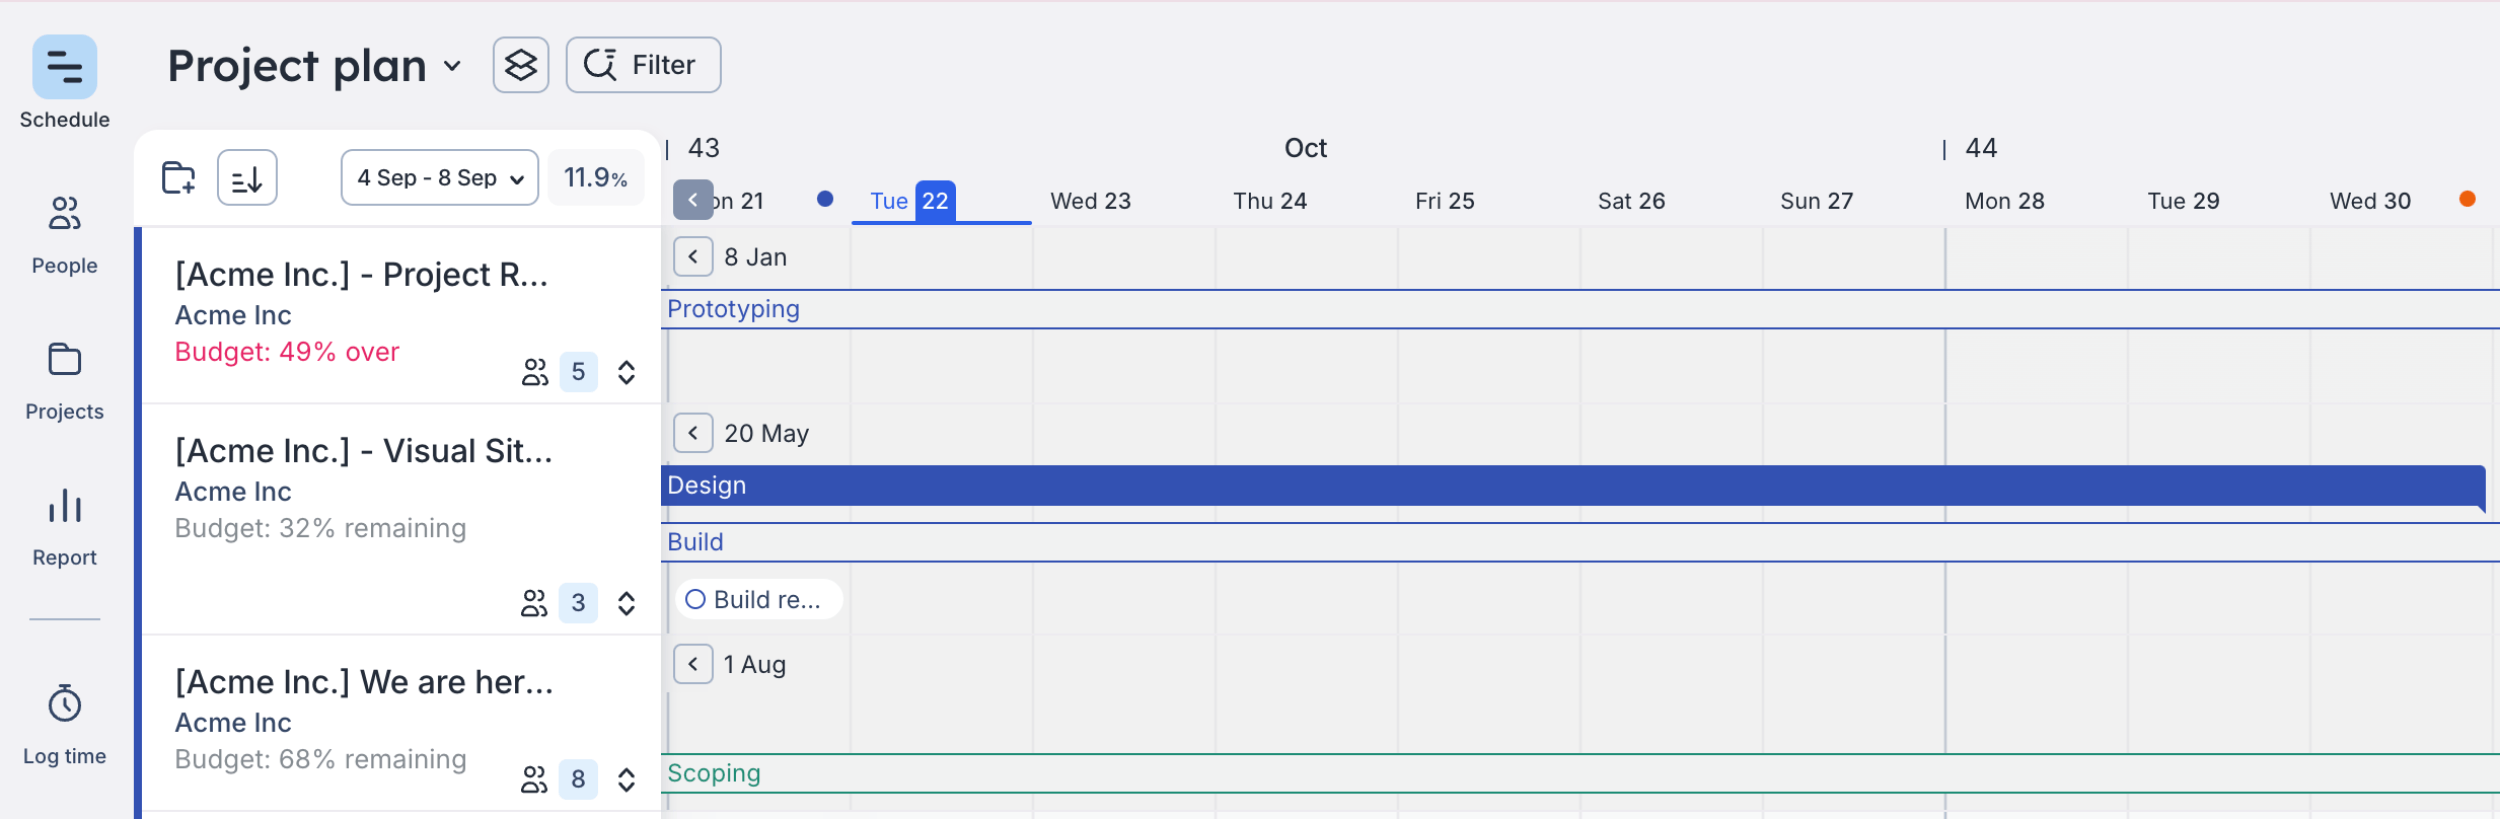Click the sort order button
Image resolution: width=2500 pixels, height=819 pixels.
[x=247, y=178]
